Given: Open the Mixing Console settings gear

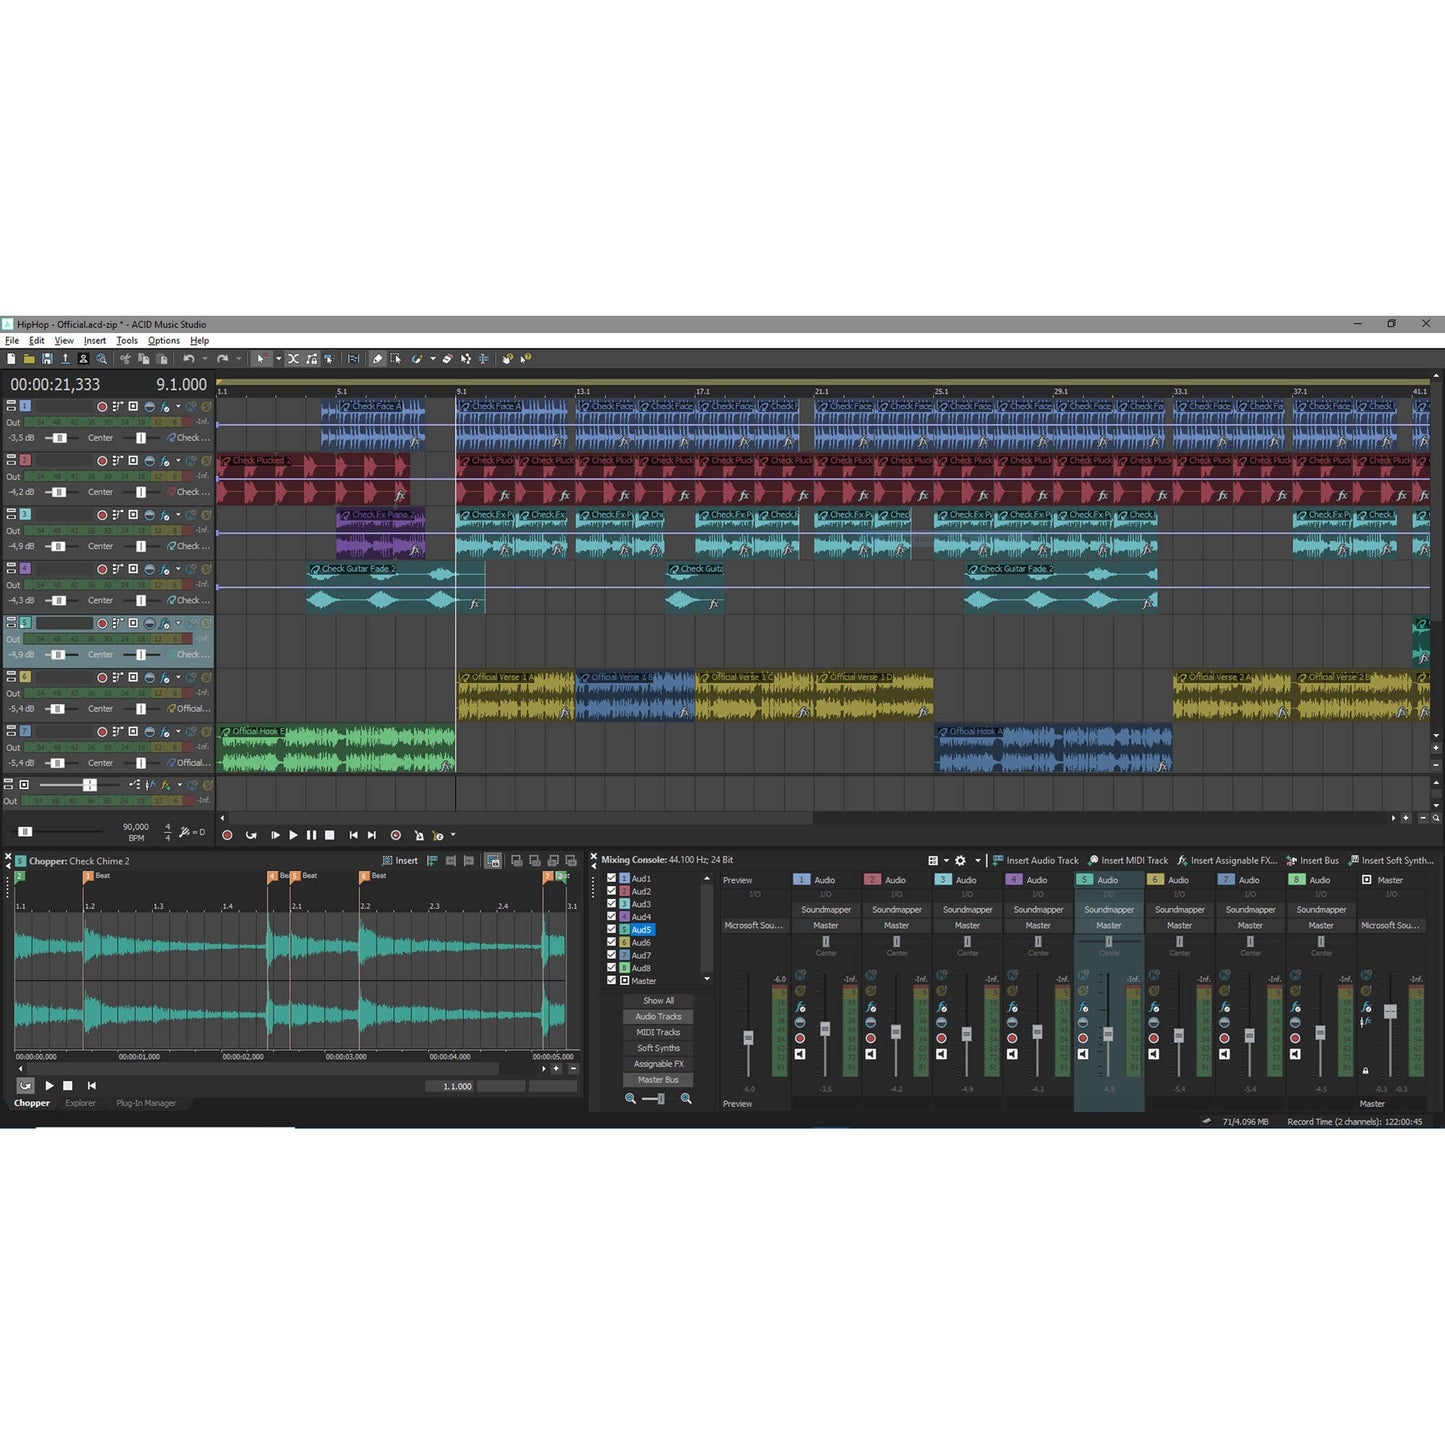Looking at the screenshot, I should click(x=960, y=860).
